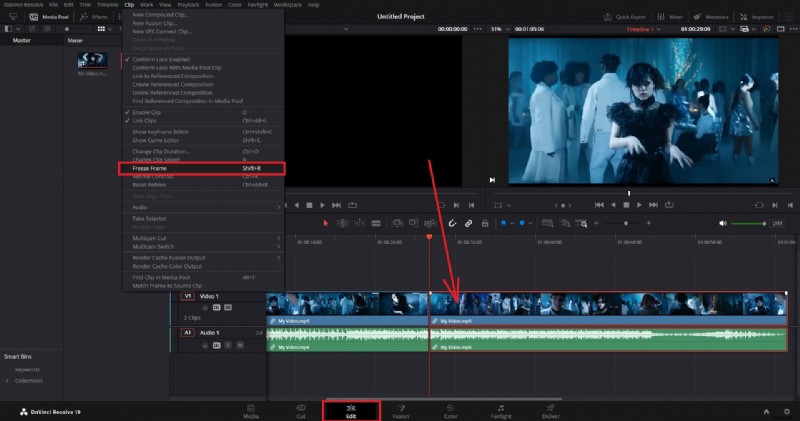Switch to the Color page
This screenshot has width=800, height=421.
click(x=451, y=411)
